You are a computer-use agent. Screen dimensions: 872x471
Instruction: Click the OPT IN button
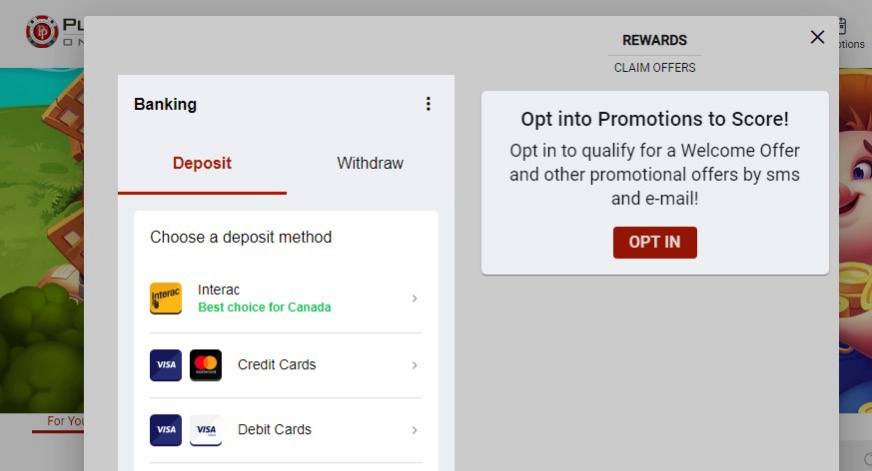655,242
